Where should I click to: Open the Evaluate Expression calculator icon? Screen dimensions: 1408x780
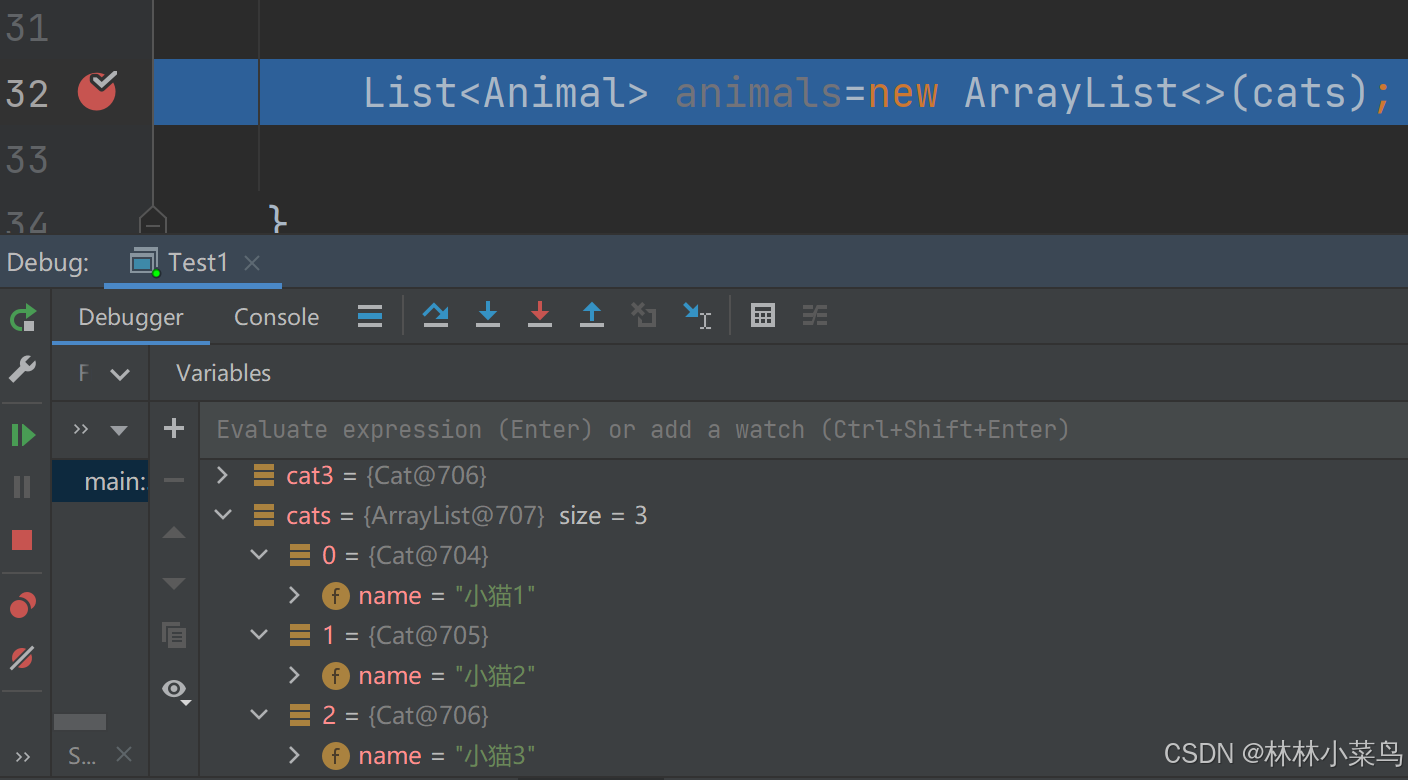click(x=763, y=315)
